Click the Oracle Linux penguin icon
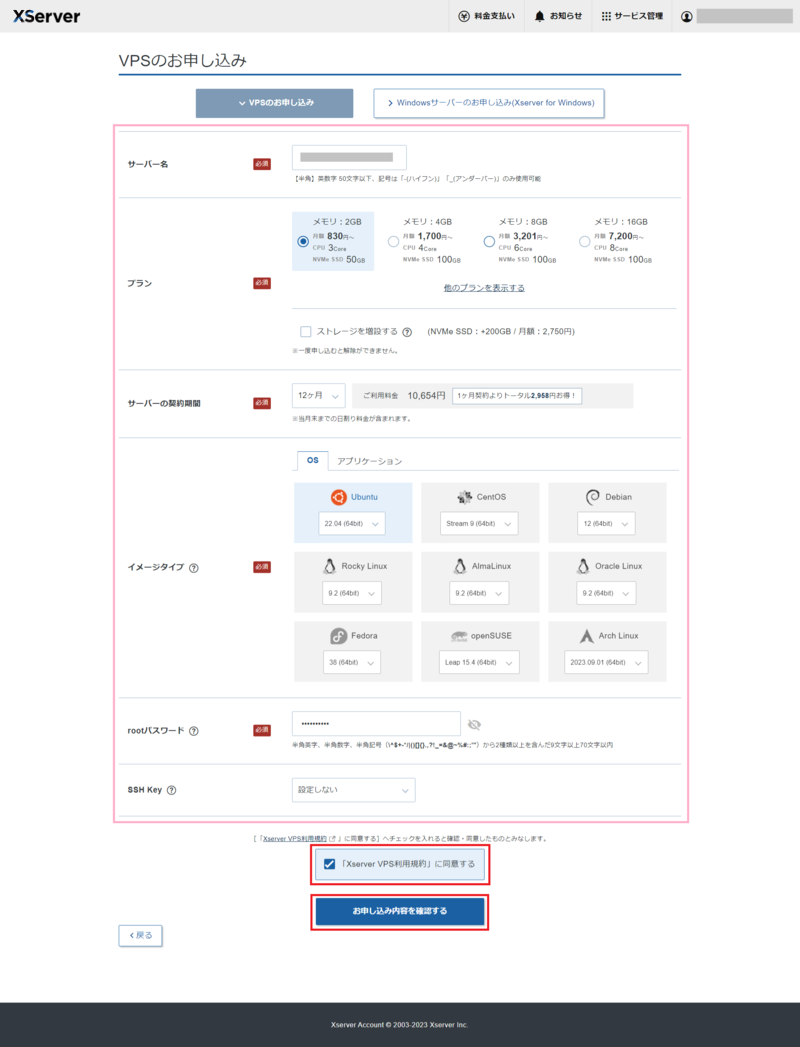This screenshot has width=800, height=1047. (583, 566)
